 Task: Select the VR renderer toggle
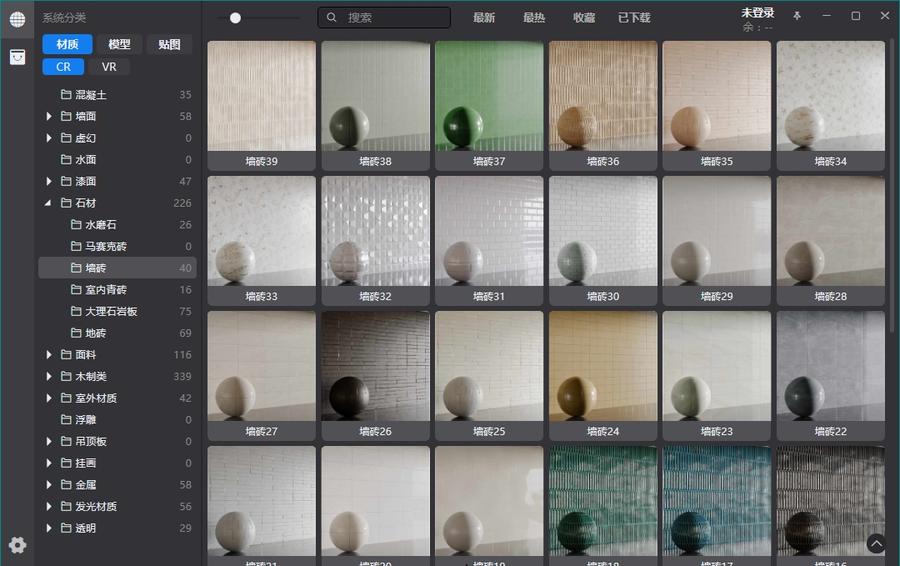(109, 67)
